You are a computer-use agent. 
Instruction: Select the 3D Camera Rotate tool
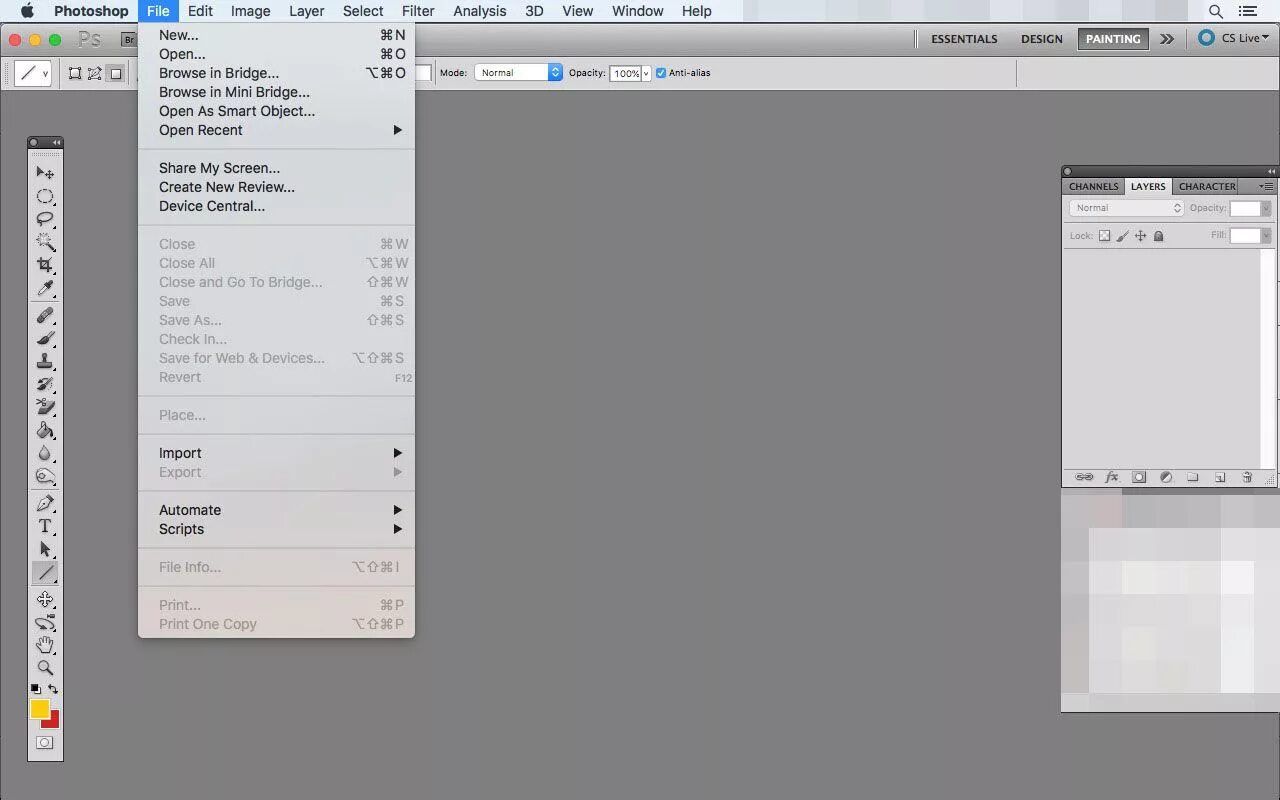(x=45, y=622)
